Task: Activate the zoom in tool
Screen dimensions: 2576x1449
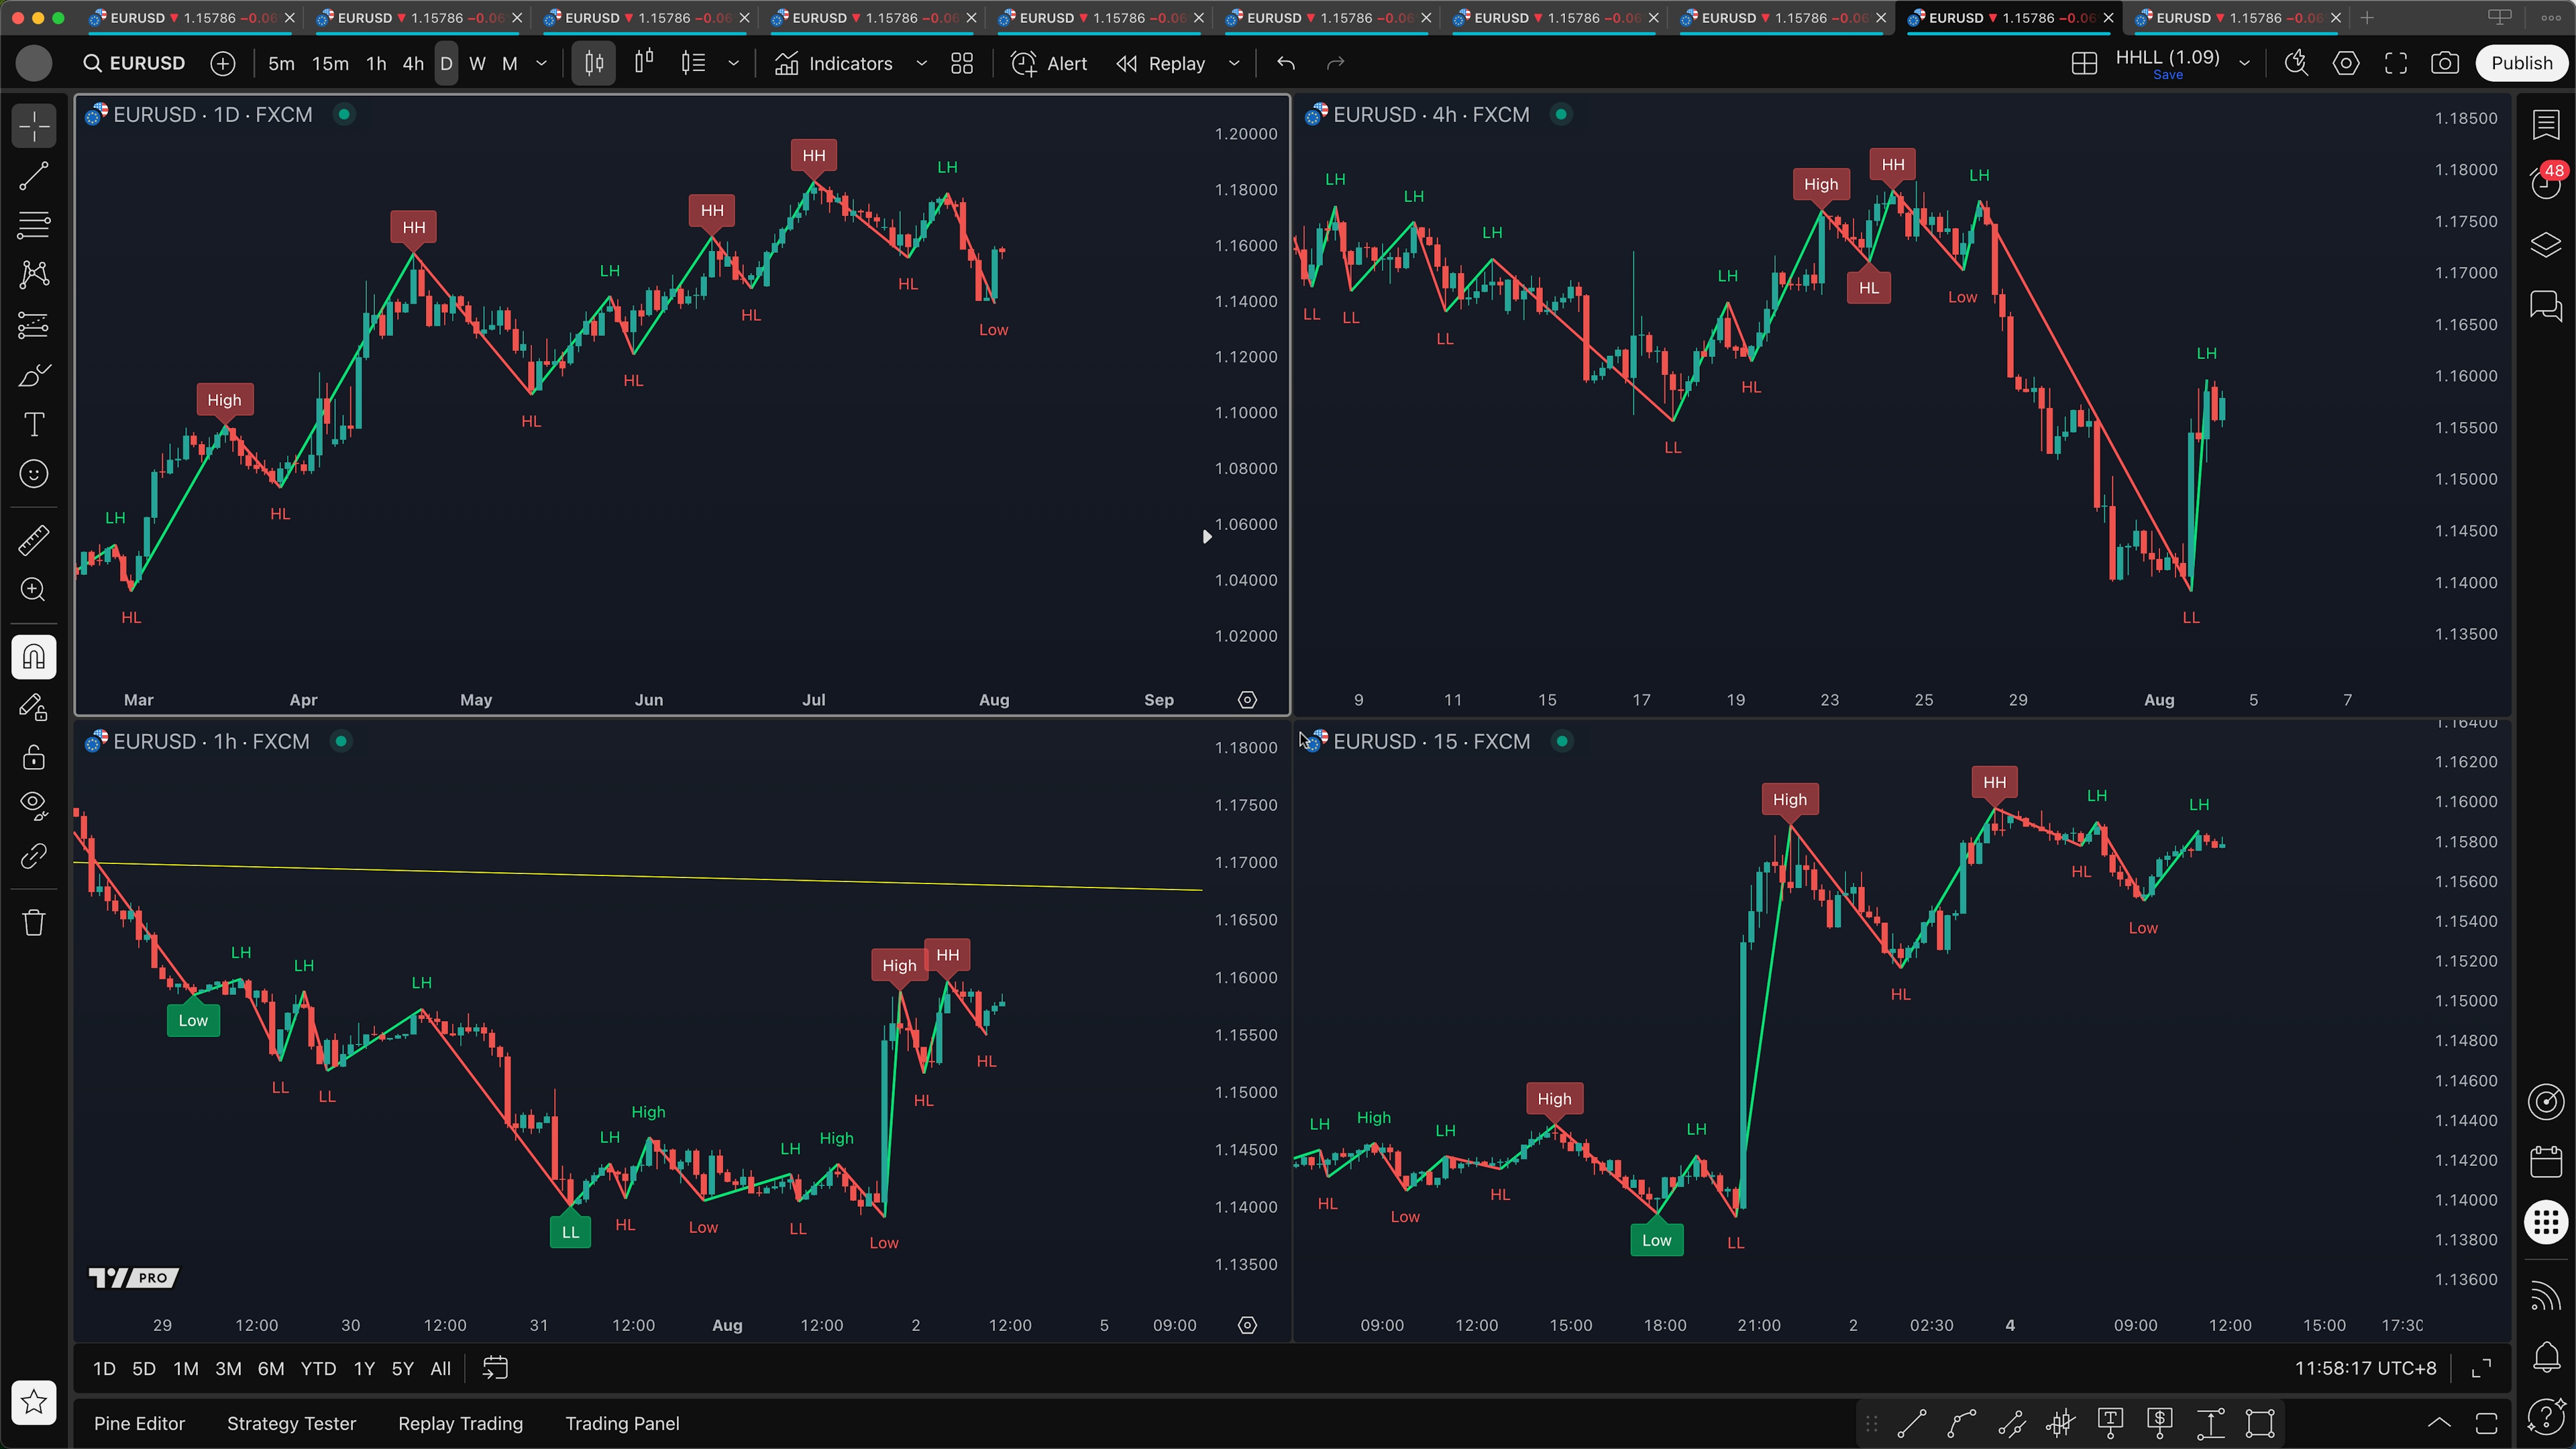Action: [x=34, y=590]
